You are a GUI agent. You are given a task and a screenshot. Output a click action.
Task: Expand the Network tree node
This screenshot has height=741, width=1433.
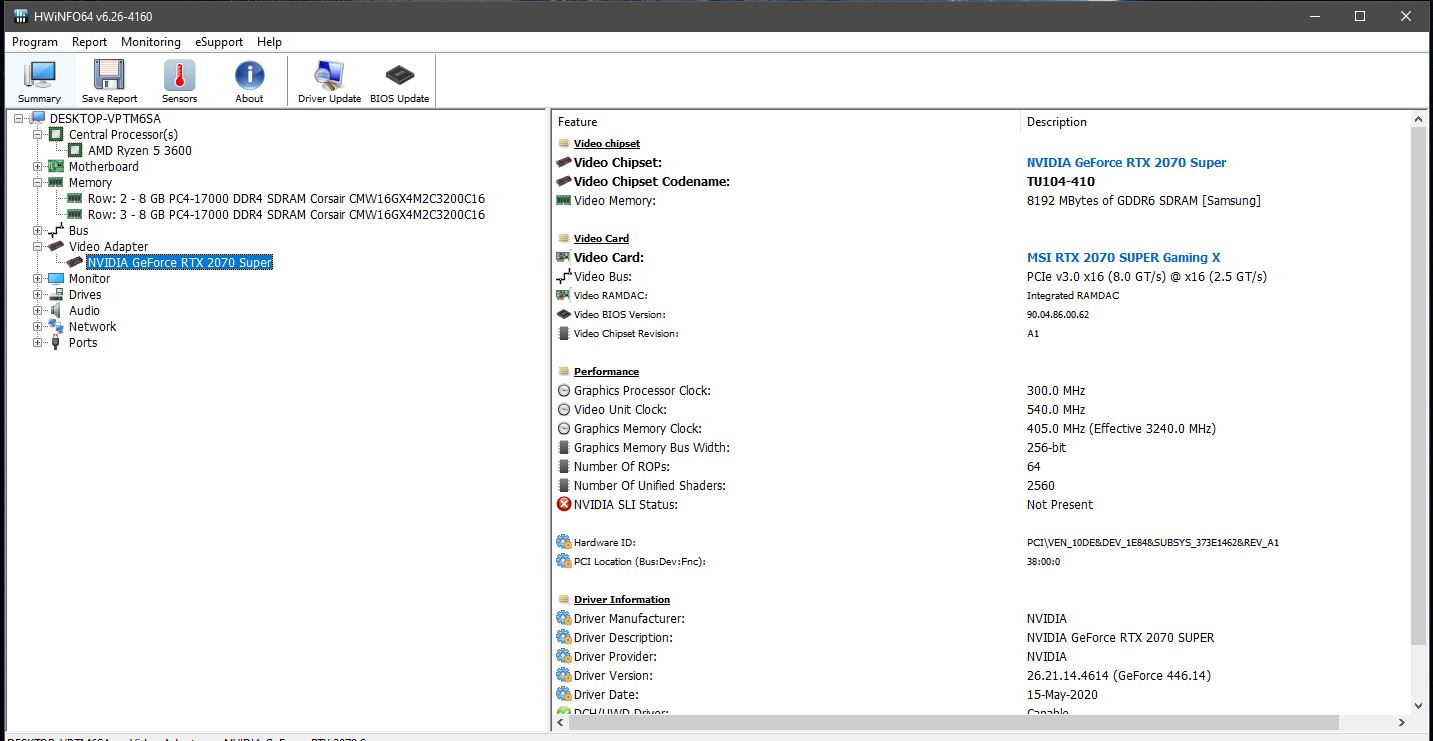pos(38,327)
